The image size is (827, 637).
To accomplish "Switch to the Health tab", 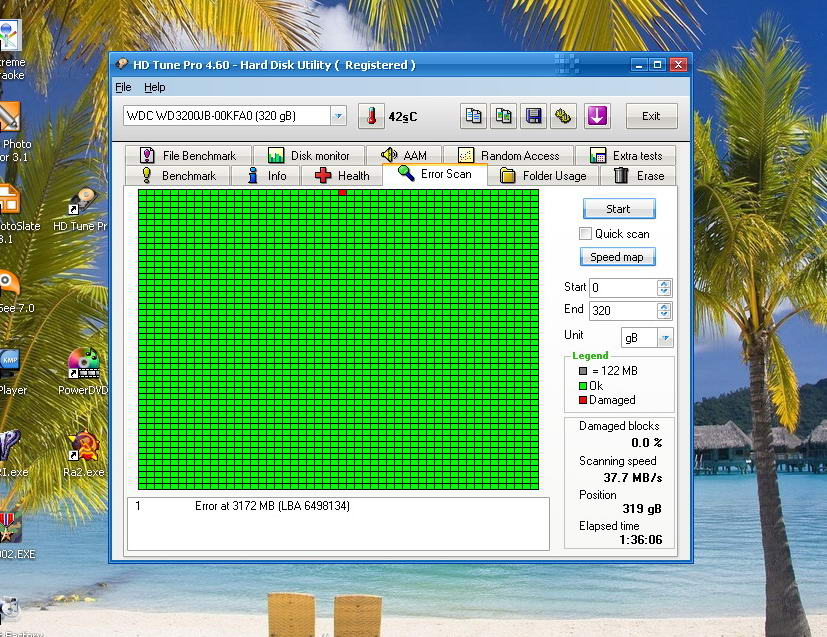I will pyautogui.click(x=342, y=176).
